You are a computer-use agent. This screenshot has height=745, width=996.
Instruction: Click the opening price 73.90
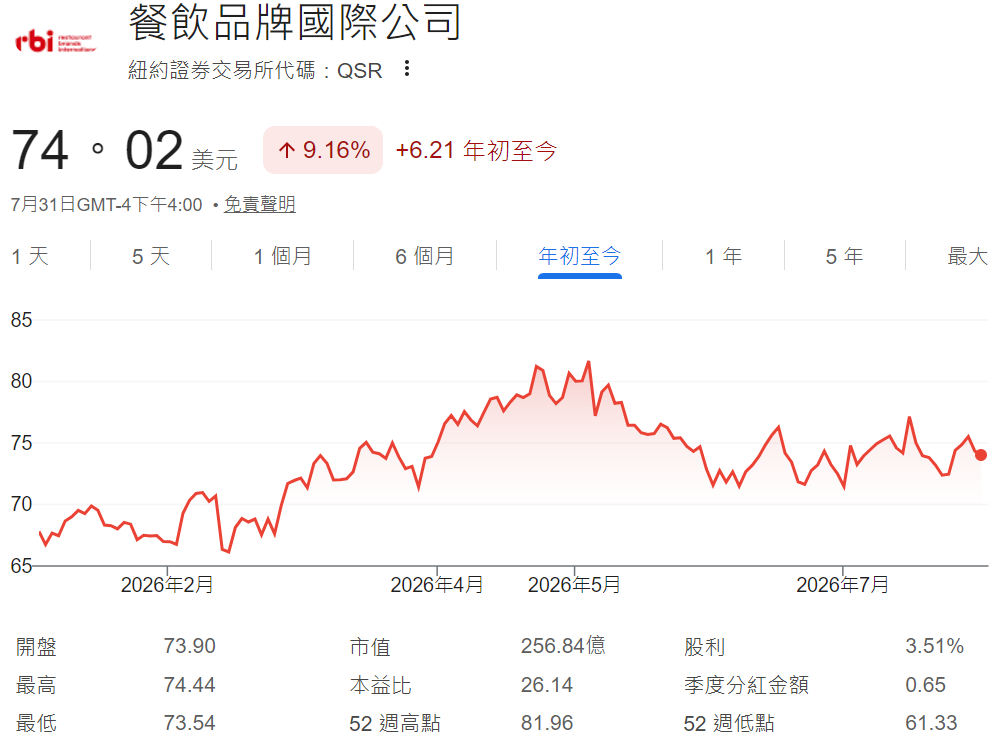[189, 646]
